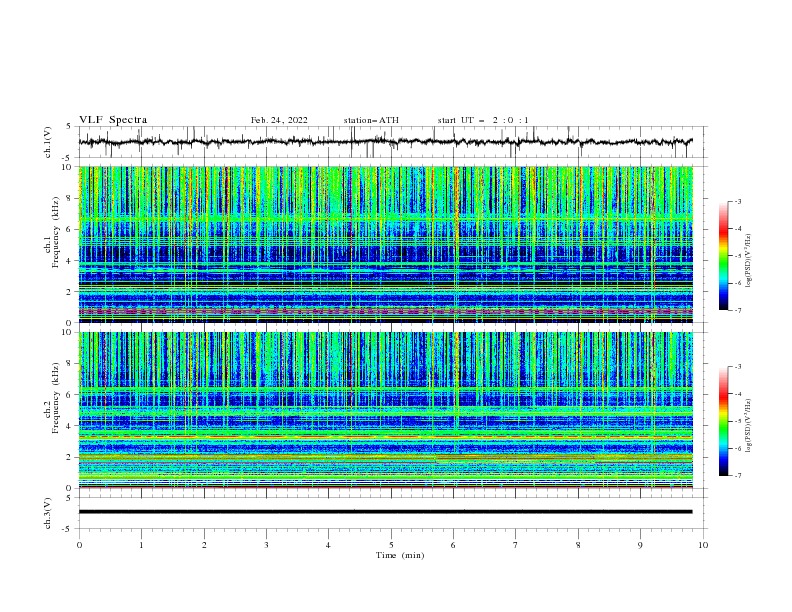Click the 0 minute origin on time axis
This screenshot has height=612, width=792.
click(x=79, y=545)
